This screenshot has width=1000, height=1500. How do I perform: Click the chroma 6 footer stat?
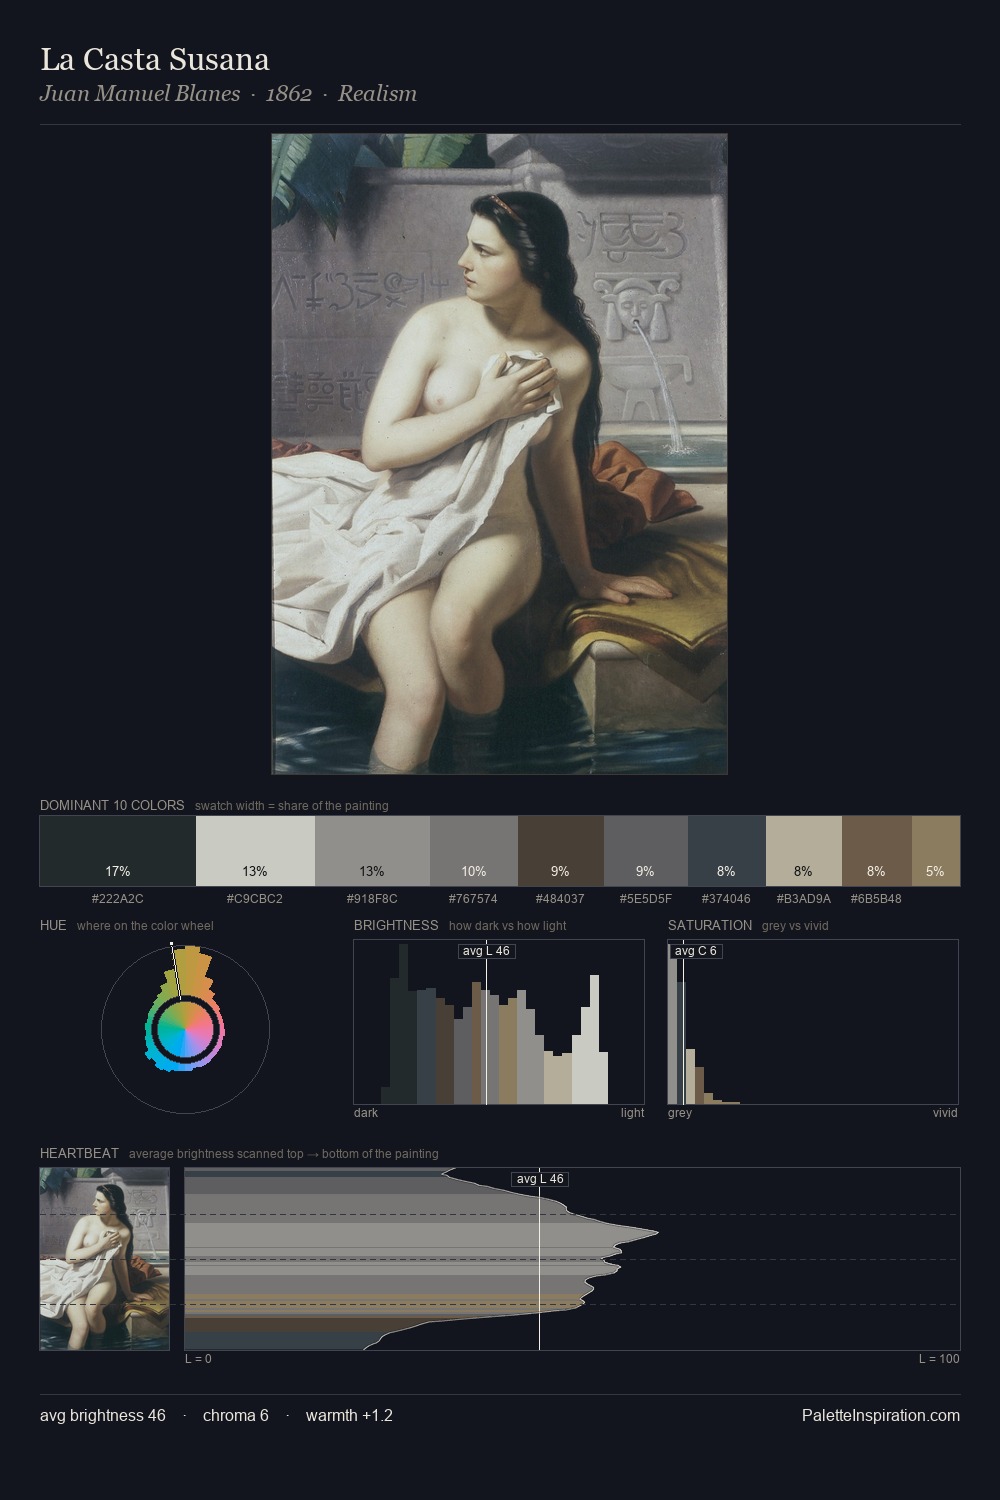coord(236,1415)
